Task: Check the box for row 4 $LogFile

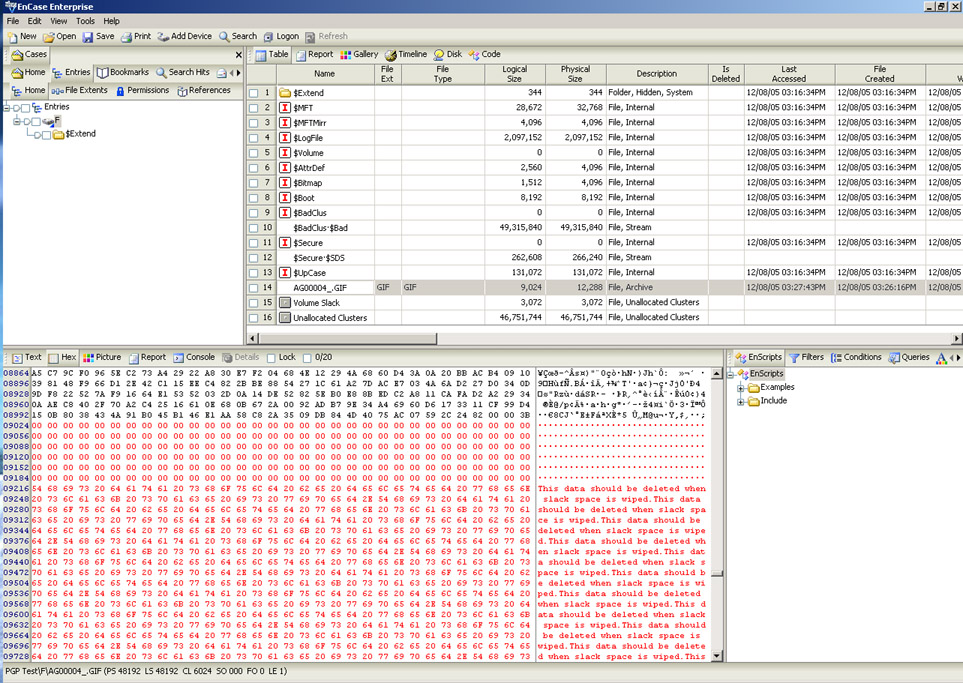Action: click(254, 138)
